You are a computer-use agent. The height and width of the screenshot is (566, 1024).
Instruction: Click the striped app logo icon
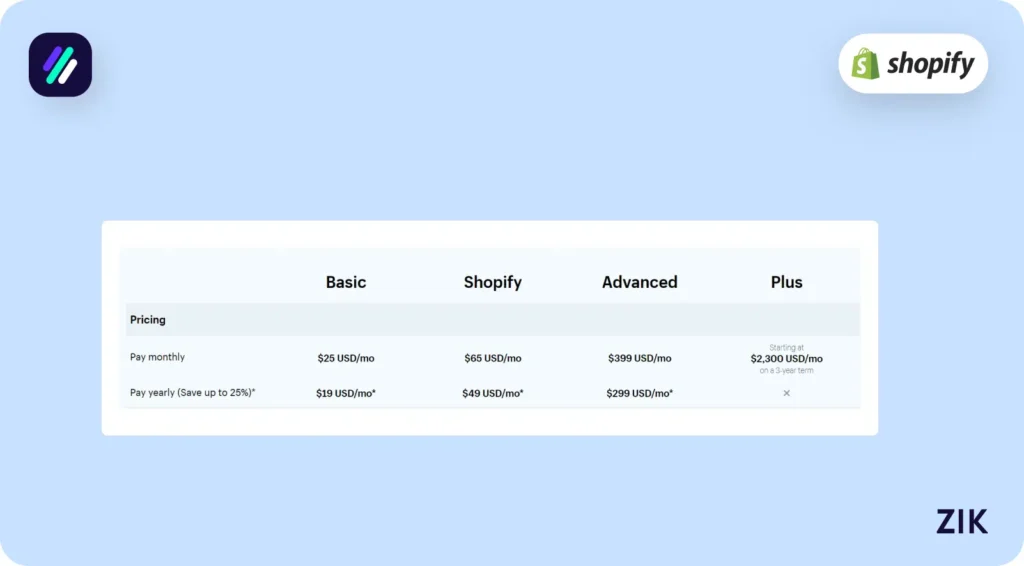[x=60, y=65]
